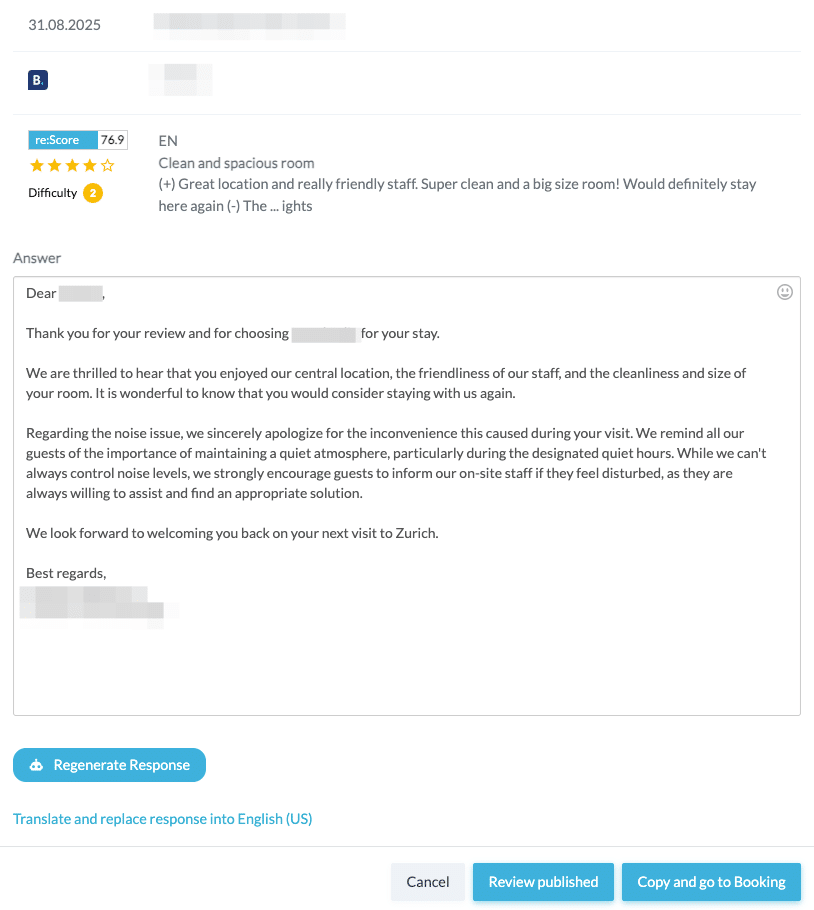The width and height of the screenshot is (814, 910).
Task: Select the robot icon on Regenerate Response
Action: coord(36,764)
